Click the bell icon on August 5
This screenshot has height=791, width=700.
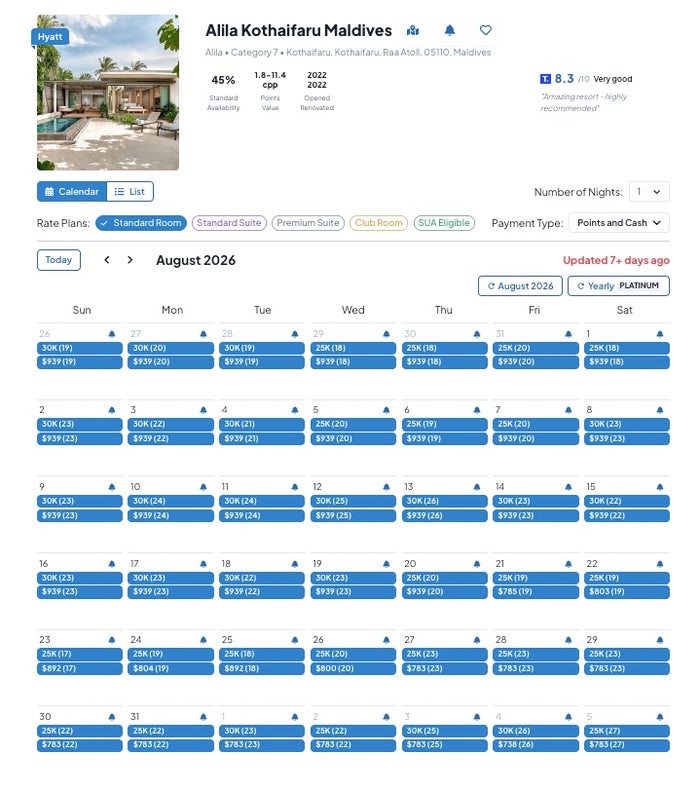click(x=386, y=410)
